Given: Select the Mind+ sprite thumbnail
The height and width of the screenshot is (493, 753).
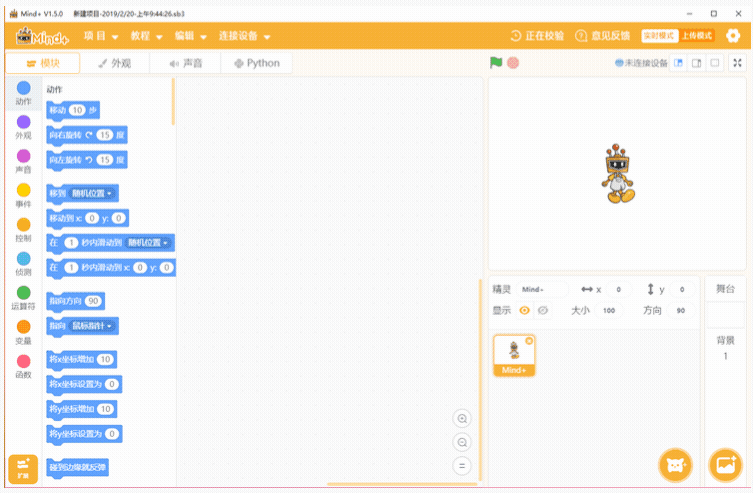Looking at the screenshot, I should [x=514, y=356].
